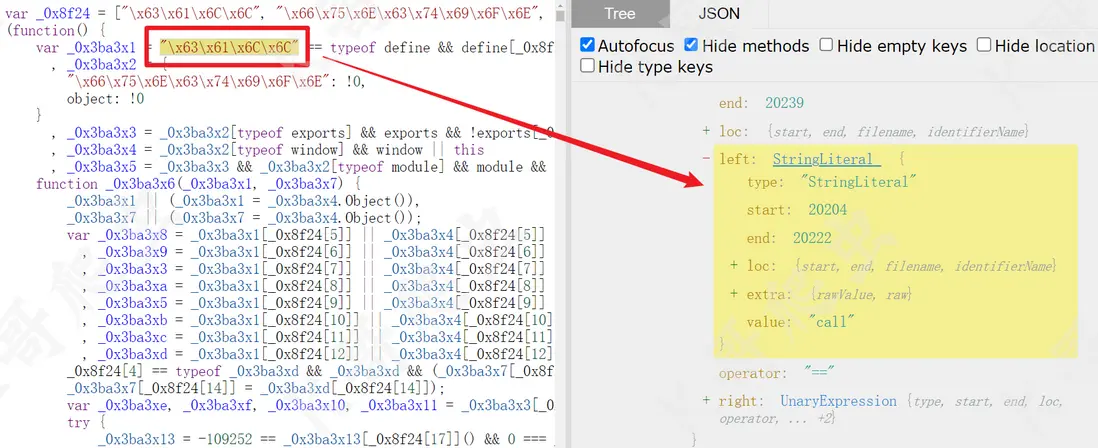Screen dimensions: 1098x448
Task: Select the value "call" in the tree
Action: (832, 322)
